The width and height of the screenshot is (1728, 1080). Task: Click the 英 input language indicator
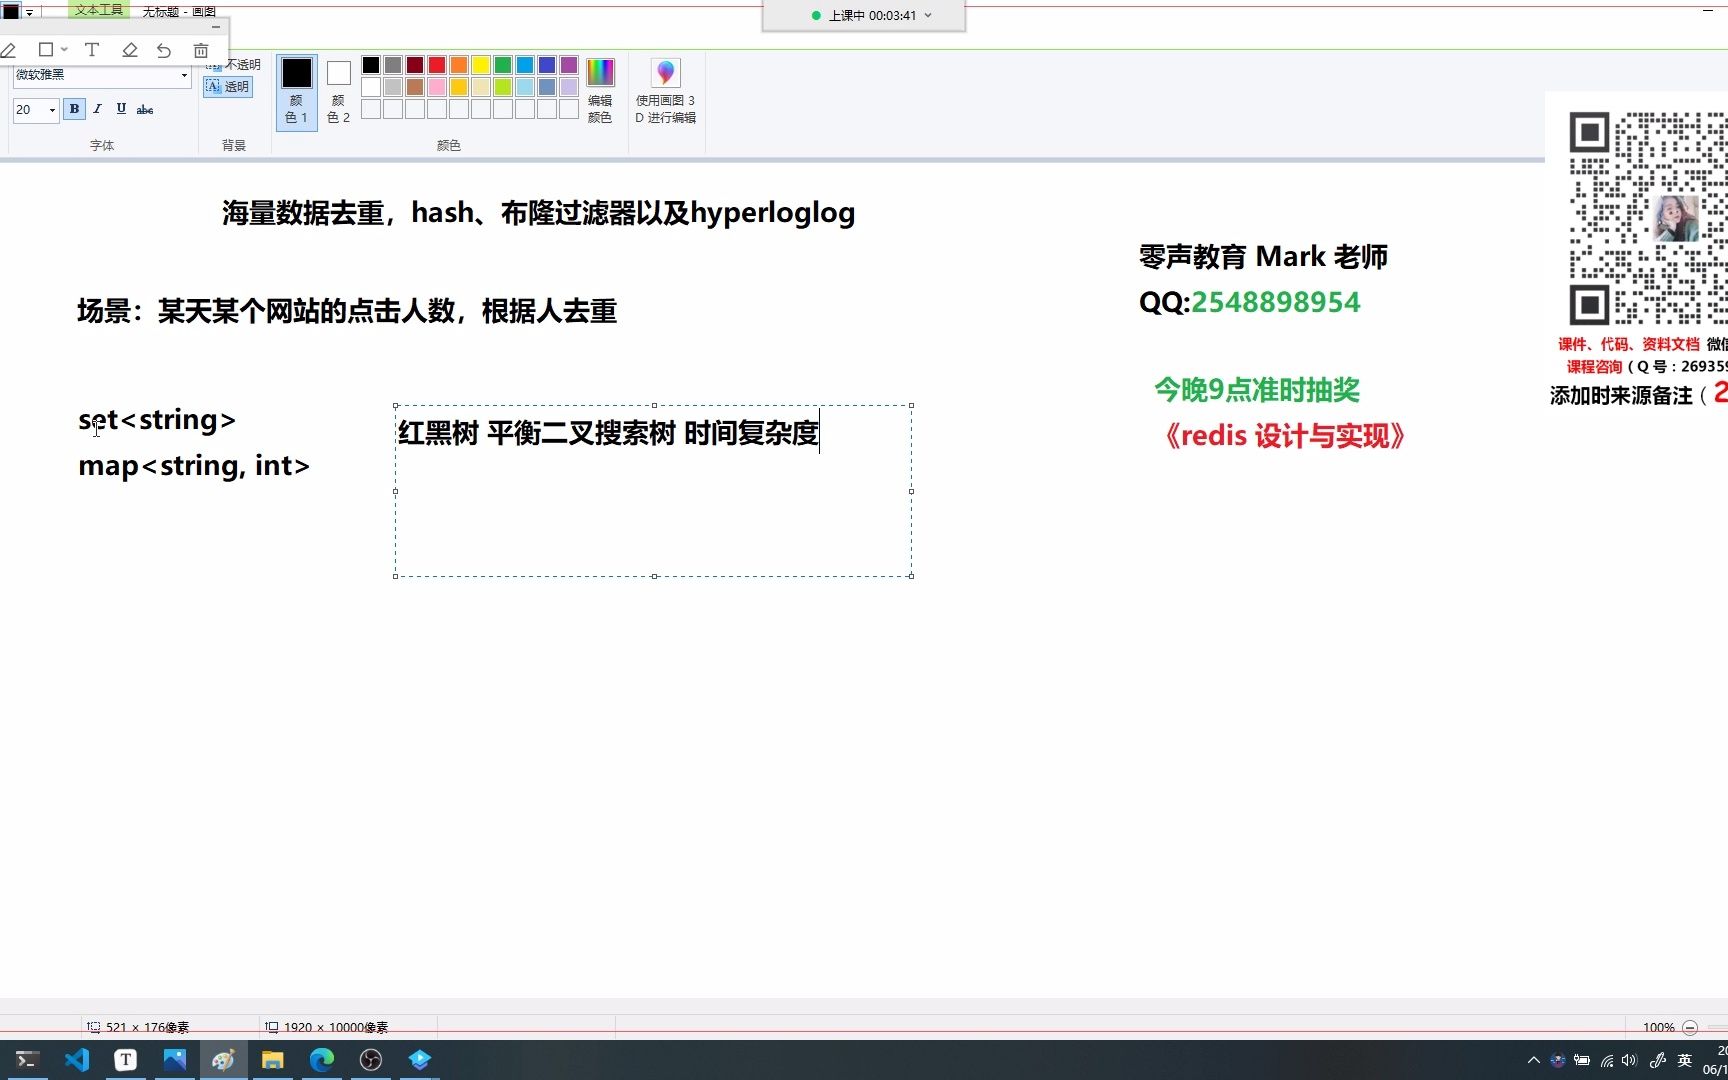pyautogui.click(x=1685, y=1060)
